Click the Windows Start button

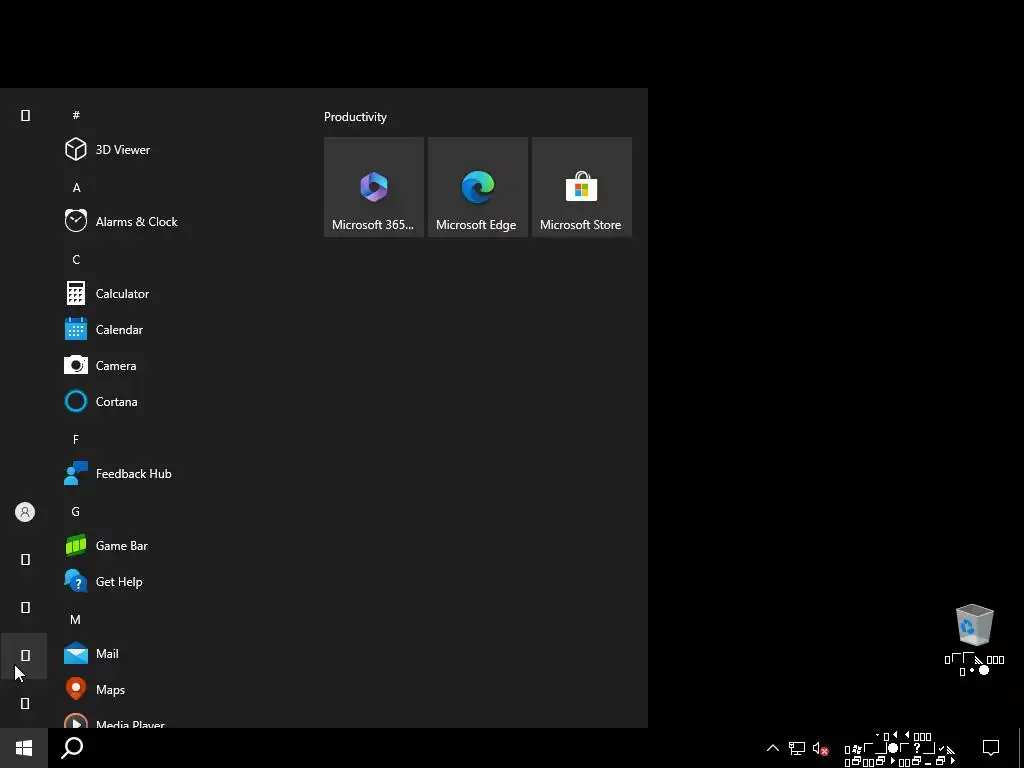24,748
